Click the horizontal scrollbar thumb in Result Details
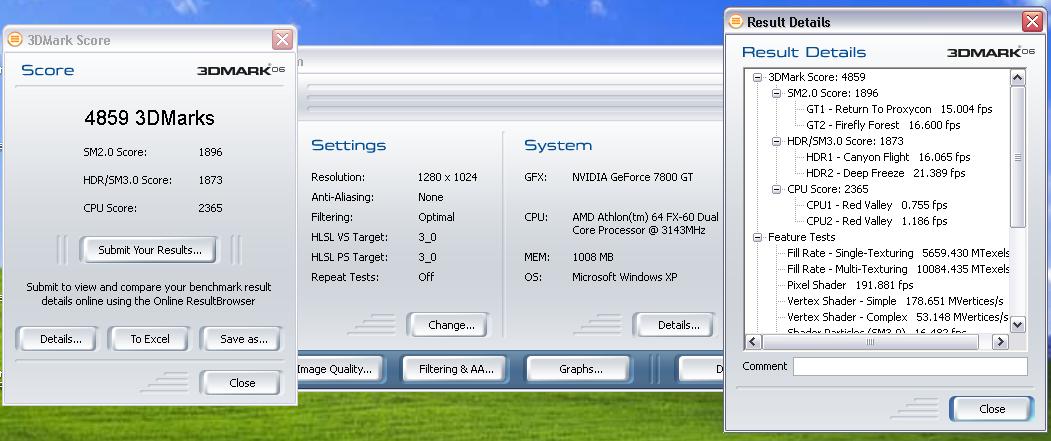This screenshot has height=441, width=1051. click(x=870, y=342)
